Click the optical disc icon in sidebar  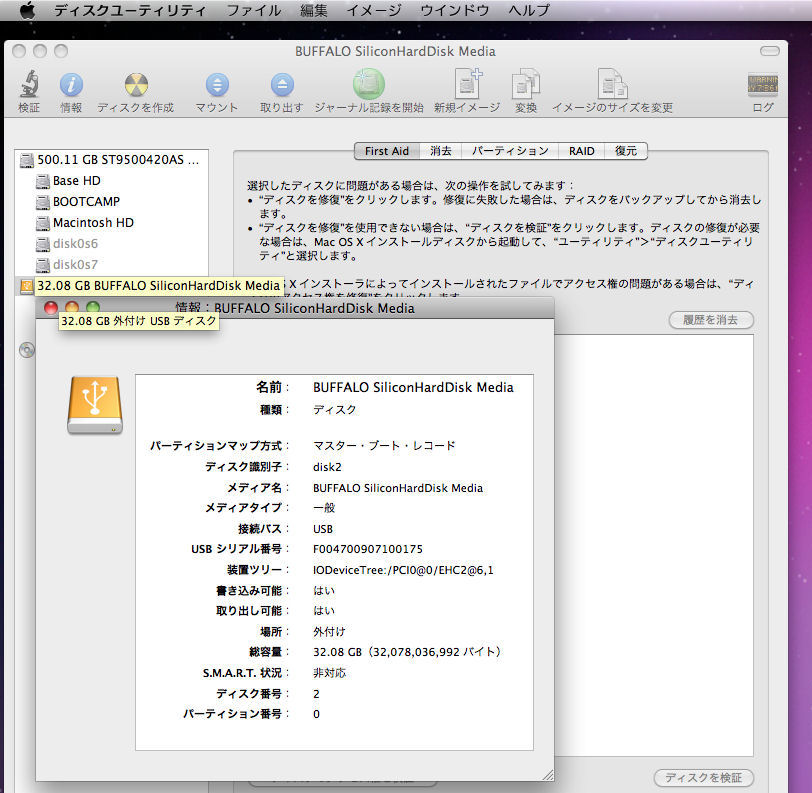[26, 350]
